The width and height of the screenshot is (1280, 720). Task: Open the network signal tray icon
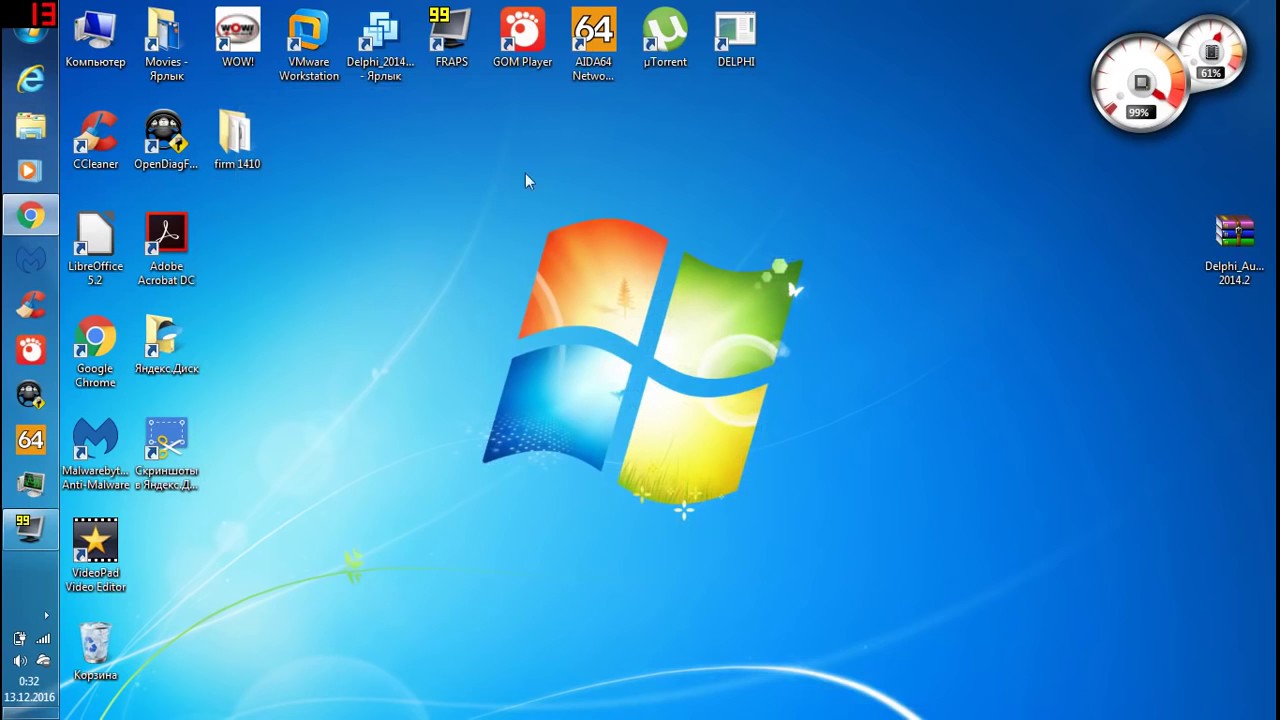pos(43,638)
